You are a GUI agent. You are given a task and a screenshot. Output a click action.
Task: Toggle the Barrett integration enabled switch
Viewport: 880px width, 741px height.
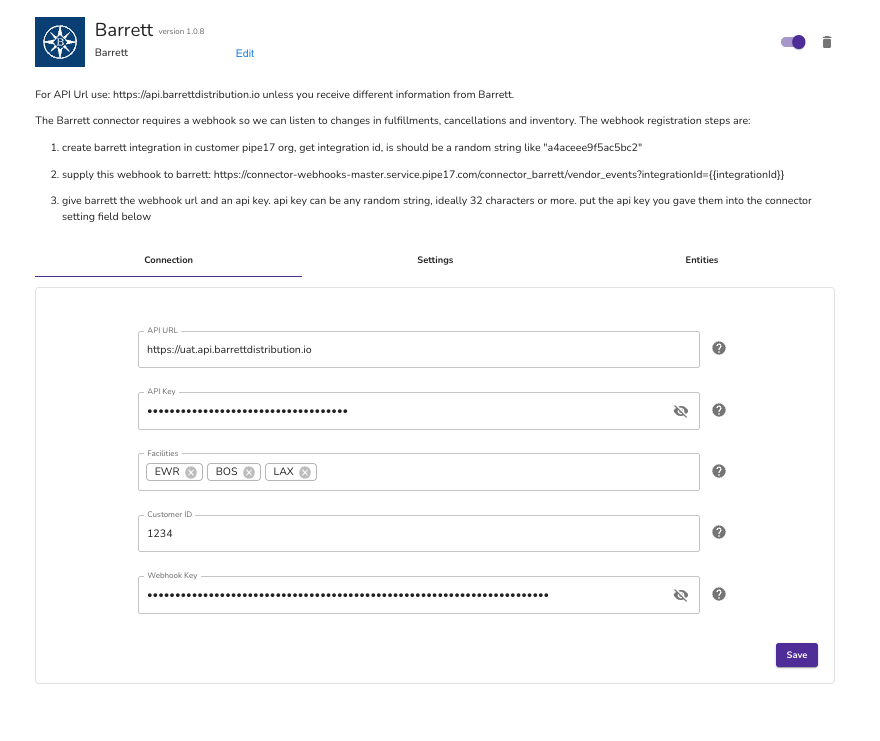click(x=793, y=42)
